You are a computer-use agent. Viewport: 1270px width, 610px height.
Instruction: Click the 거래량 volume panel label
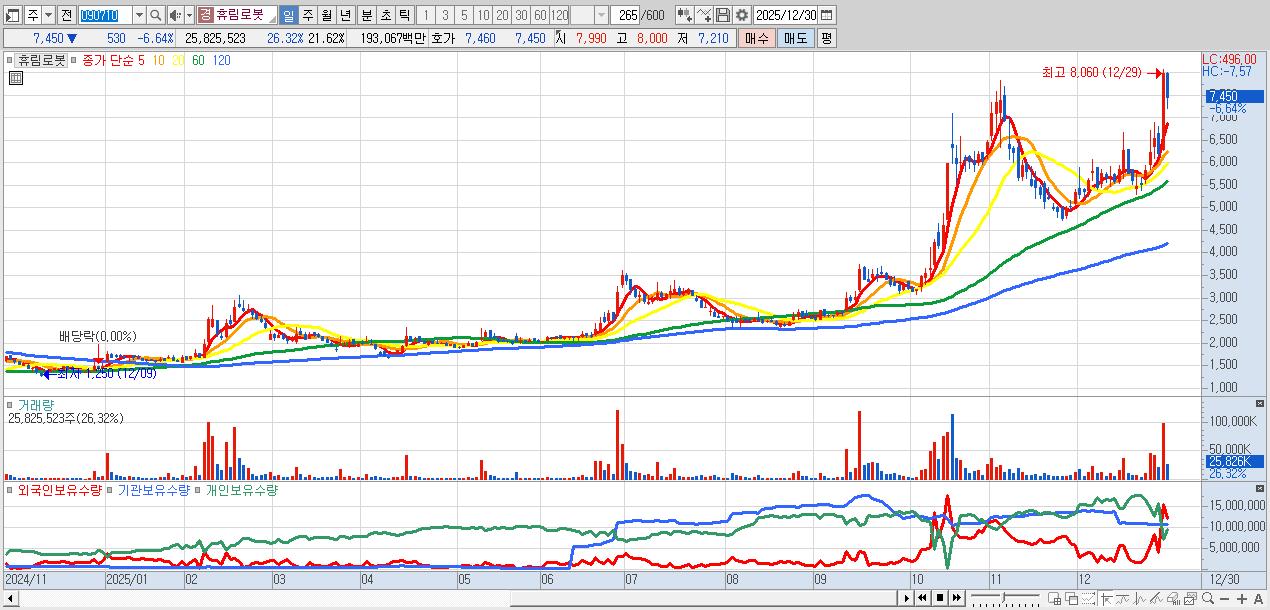(34, 405)
